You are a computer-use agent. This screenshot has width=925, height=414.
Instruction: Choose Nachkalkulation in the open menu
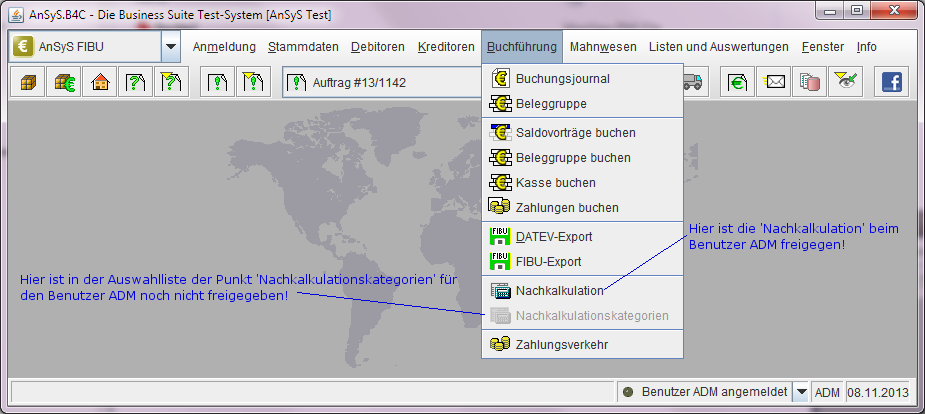559,291
